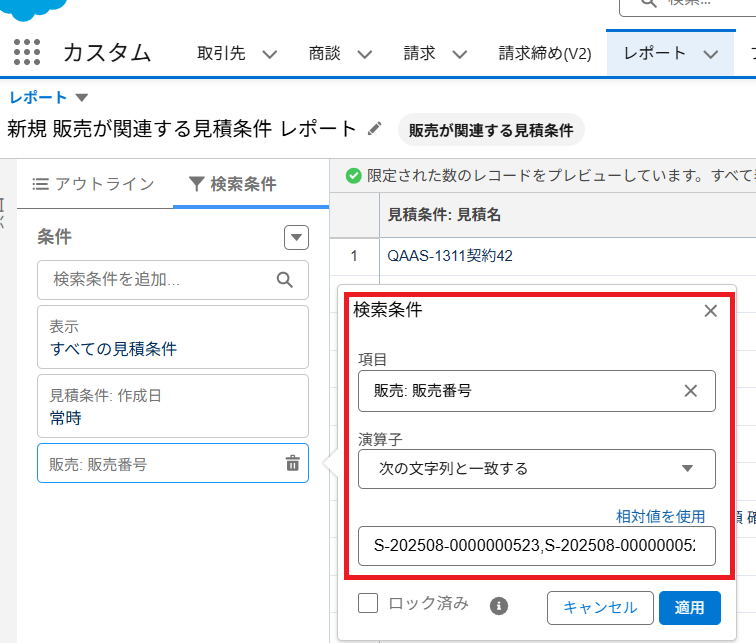
Task: Click the 適用 button
Action: (x=689, y=608)
